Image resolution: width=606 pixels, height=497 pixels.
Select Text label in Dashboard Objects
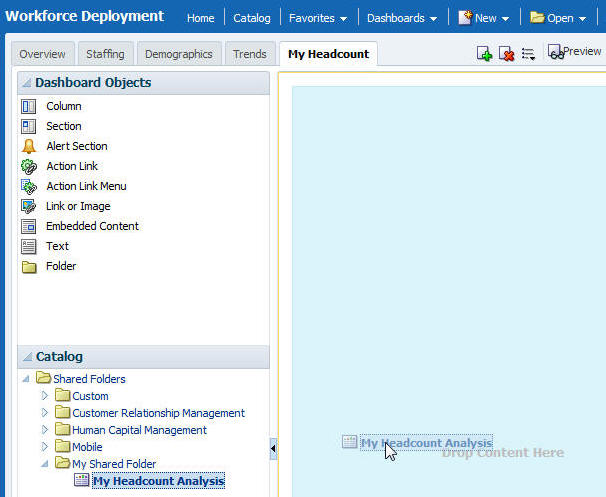pyautogui.click(x=57, y=247)
